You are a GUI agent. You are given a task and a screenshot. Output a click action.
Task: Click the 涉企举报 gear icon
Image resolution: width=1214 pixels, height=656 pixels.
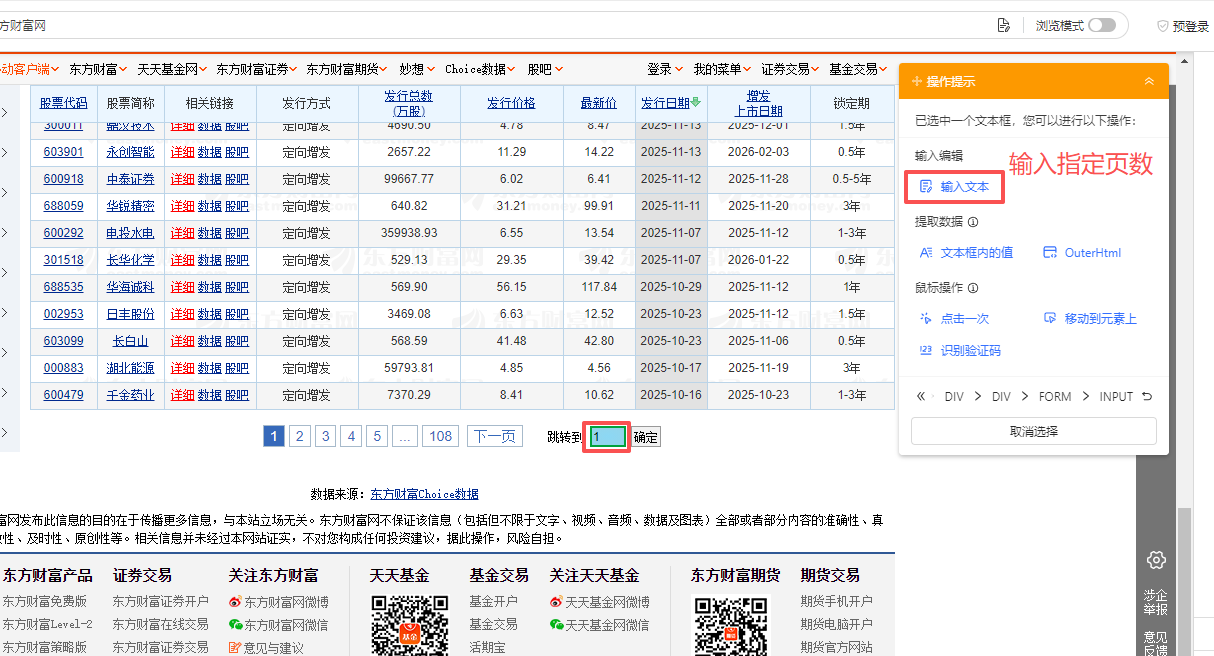click(x=1156, y=560)
